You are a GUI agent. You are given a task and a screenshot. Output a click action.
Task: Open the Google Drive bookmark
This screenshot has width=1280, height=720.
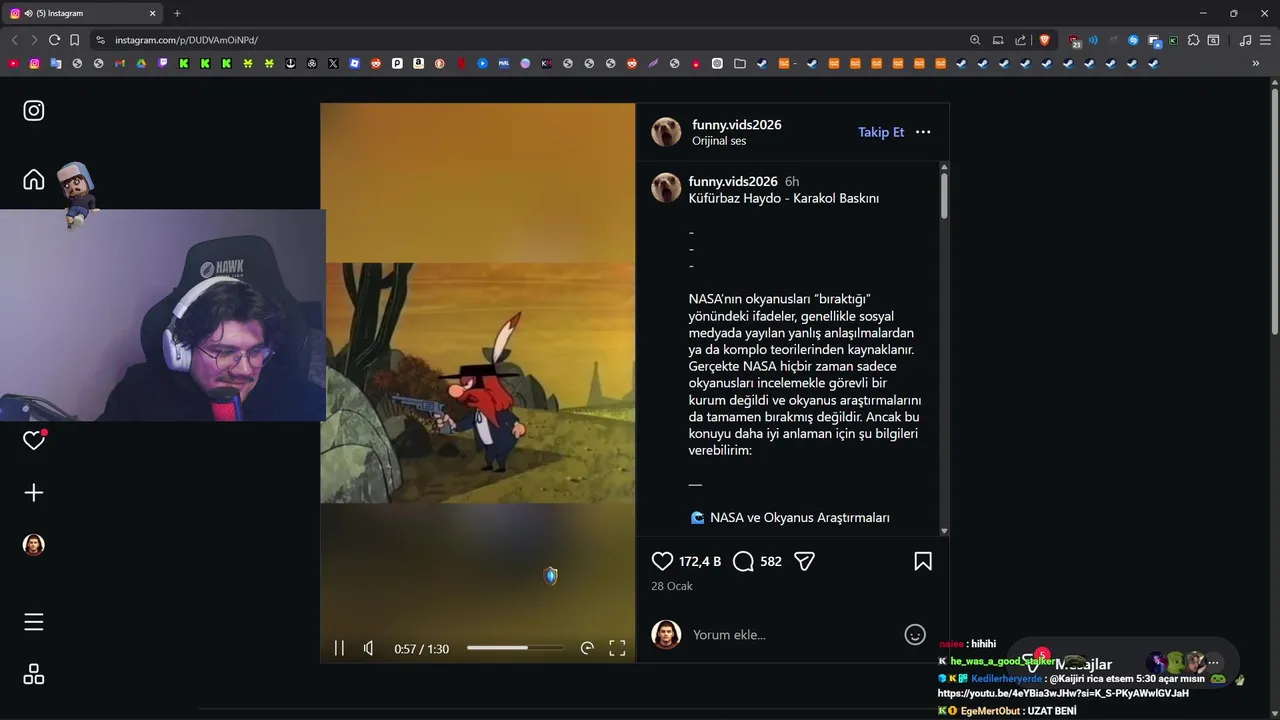[x=141, y=63]
